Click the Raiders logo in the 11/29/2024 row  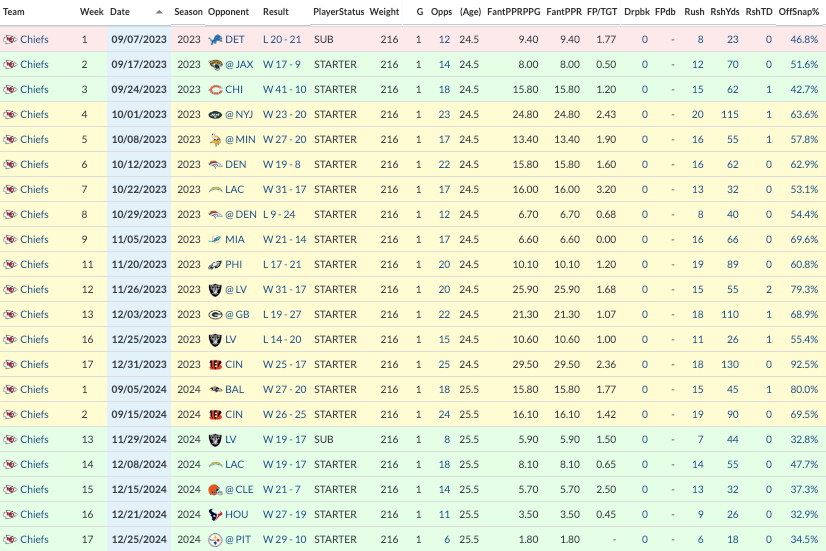pos(215,440)
